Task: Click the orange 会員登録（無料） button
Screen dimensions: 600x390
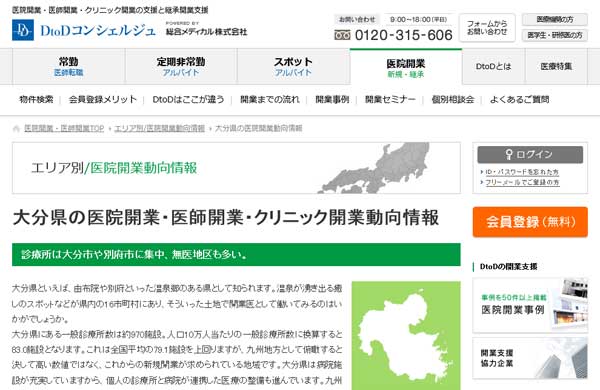Action: [530, 222]
